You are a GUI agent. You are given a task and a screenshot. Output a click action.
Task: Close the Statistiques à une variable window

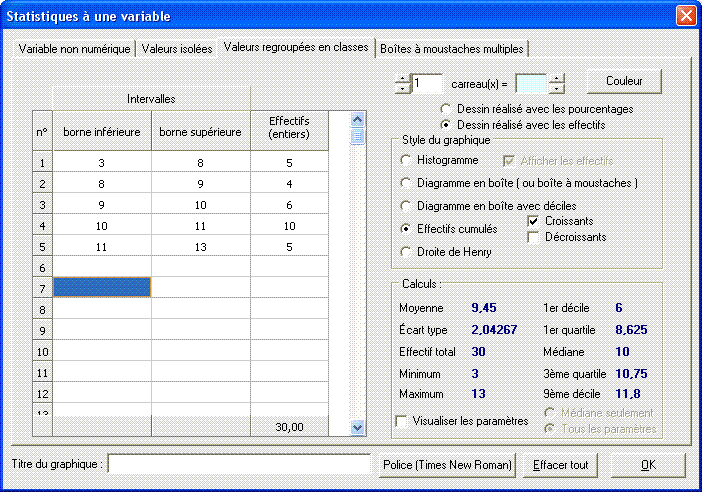tap(686, 16)
